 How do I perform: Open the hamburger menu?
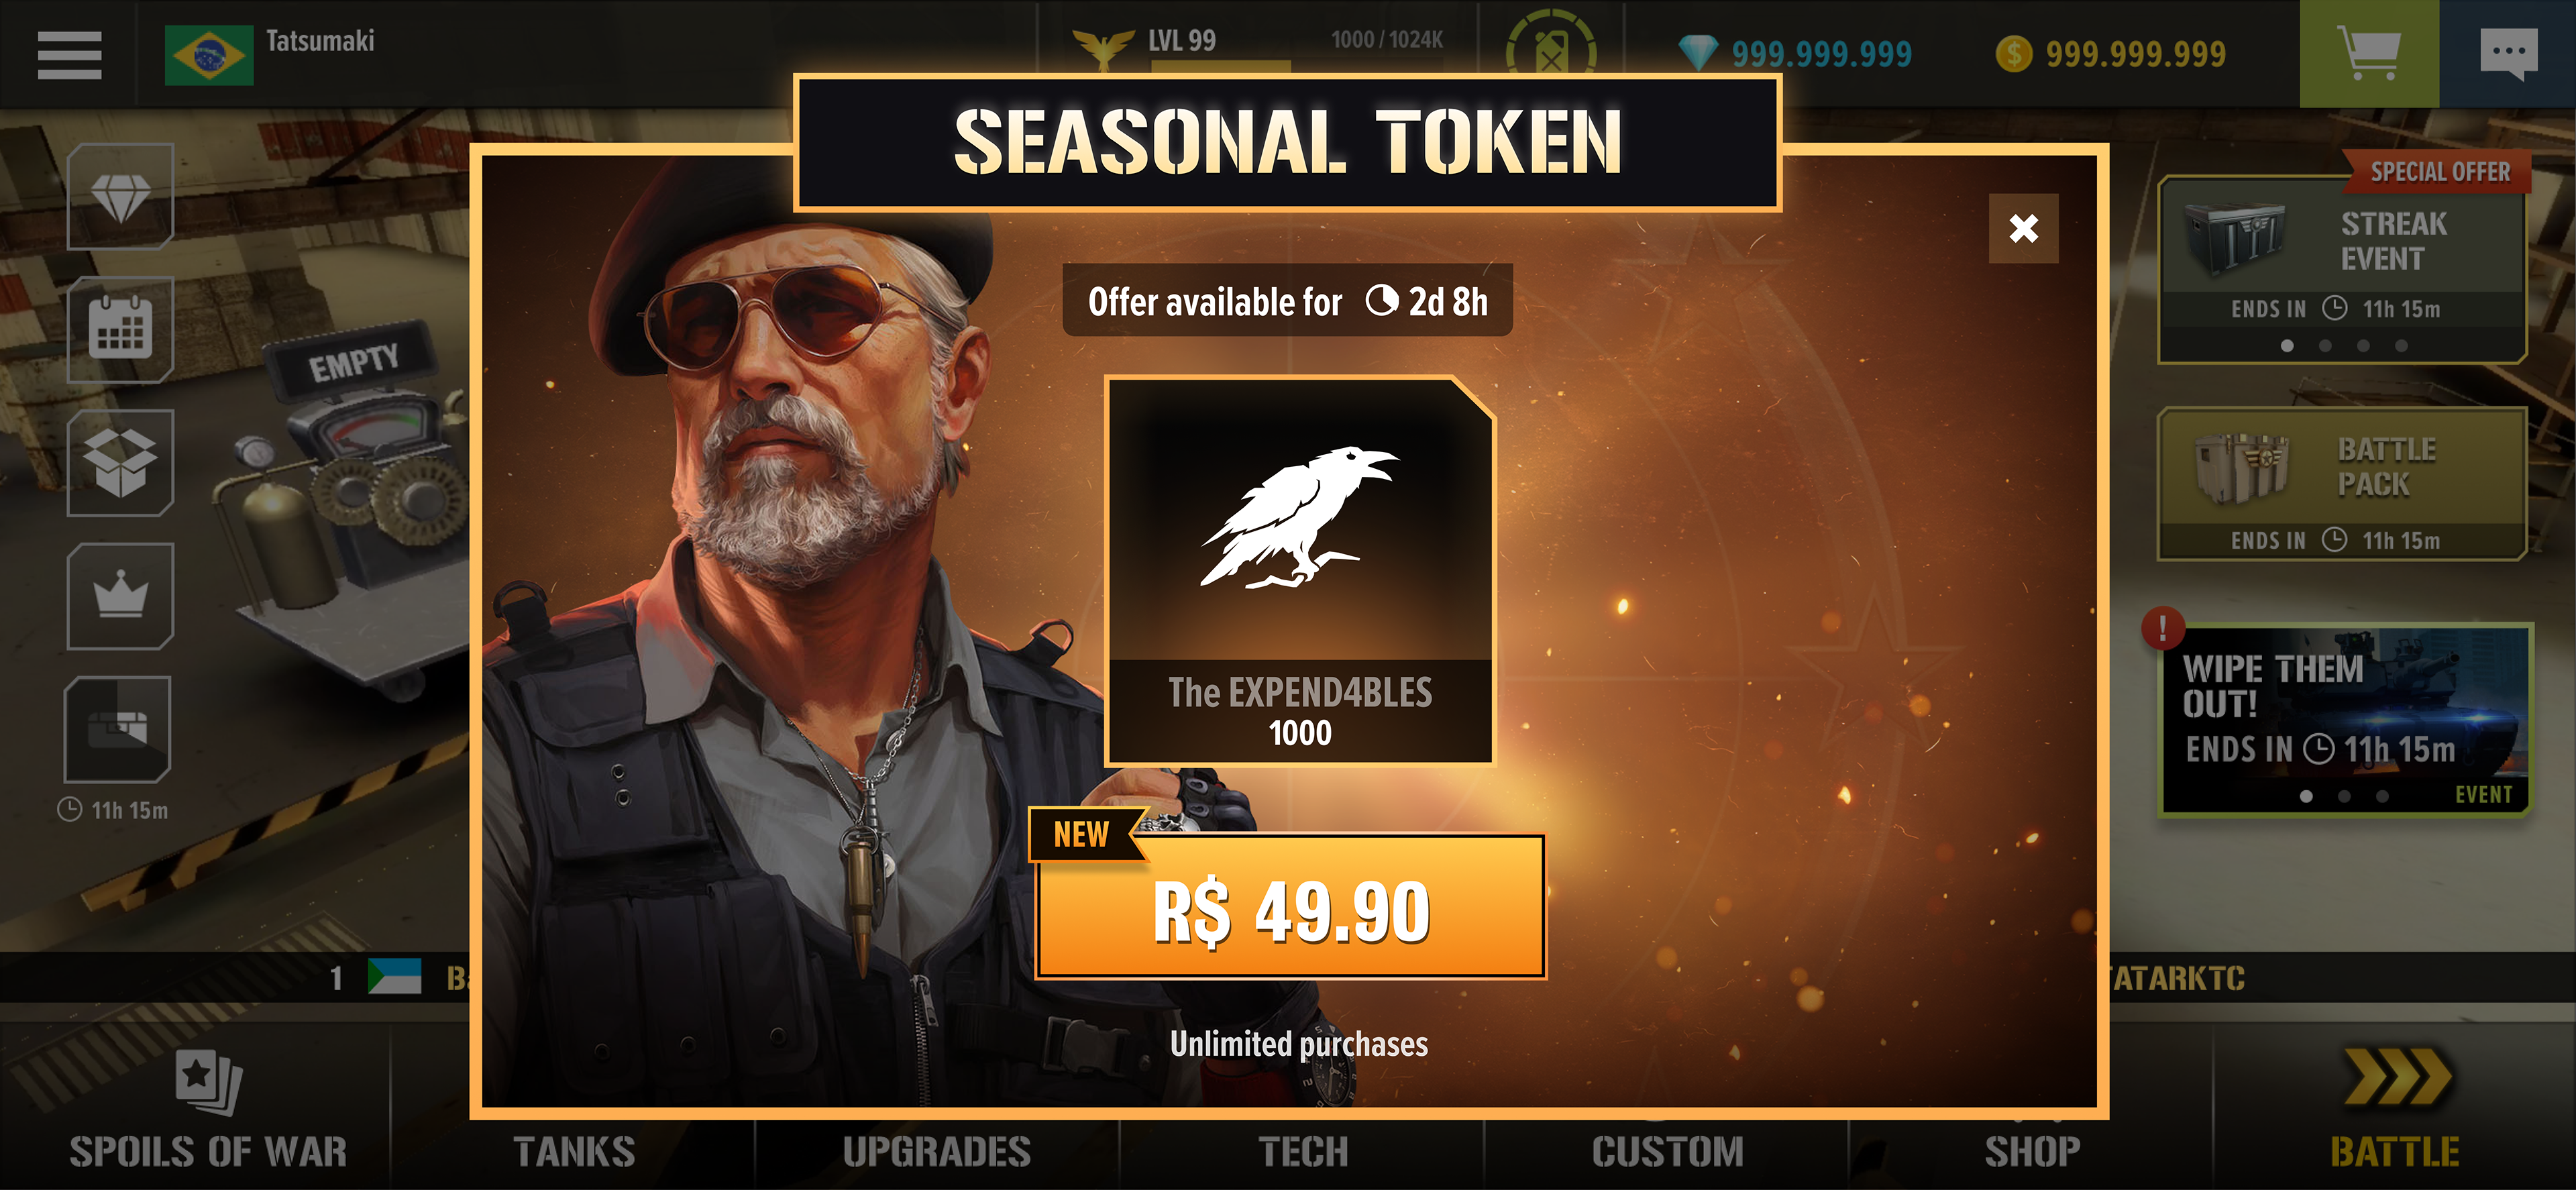click(69, 54)
